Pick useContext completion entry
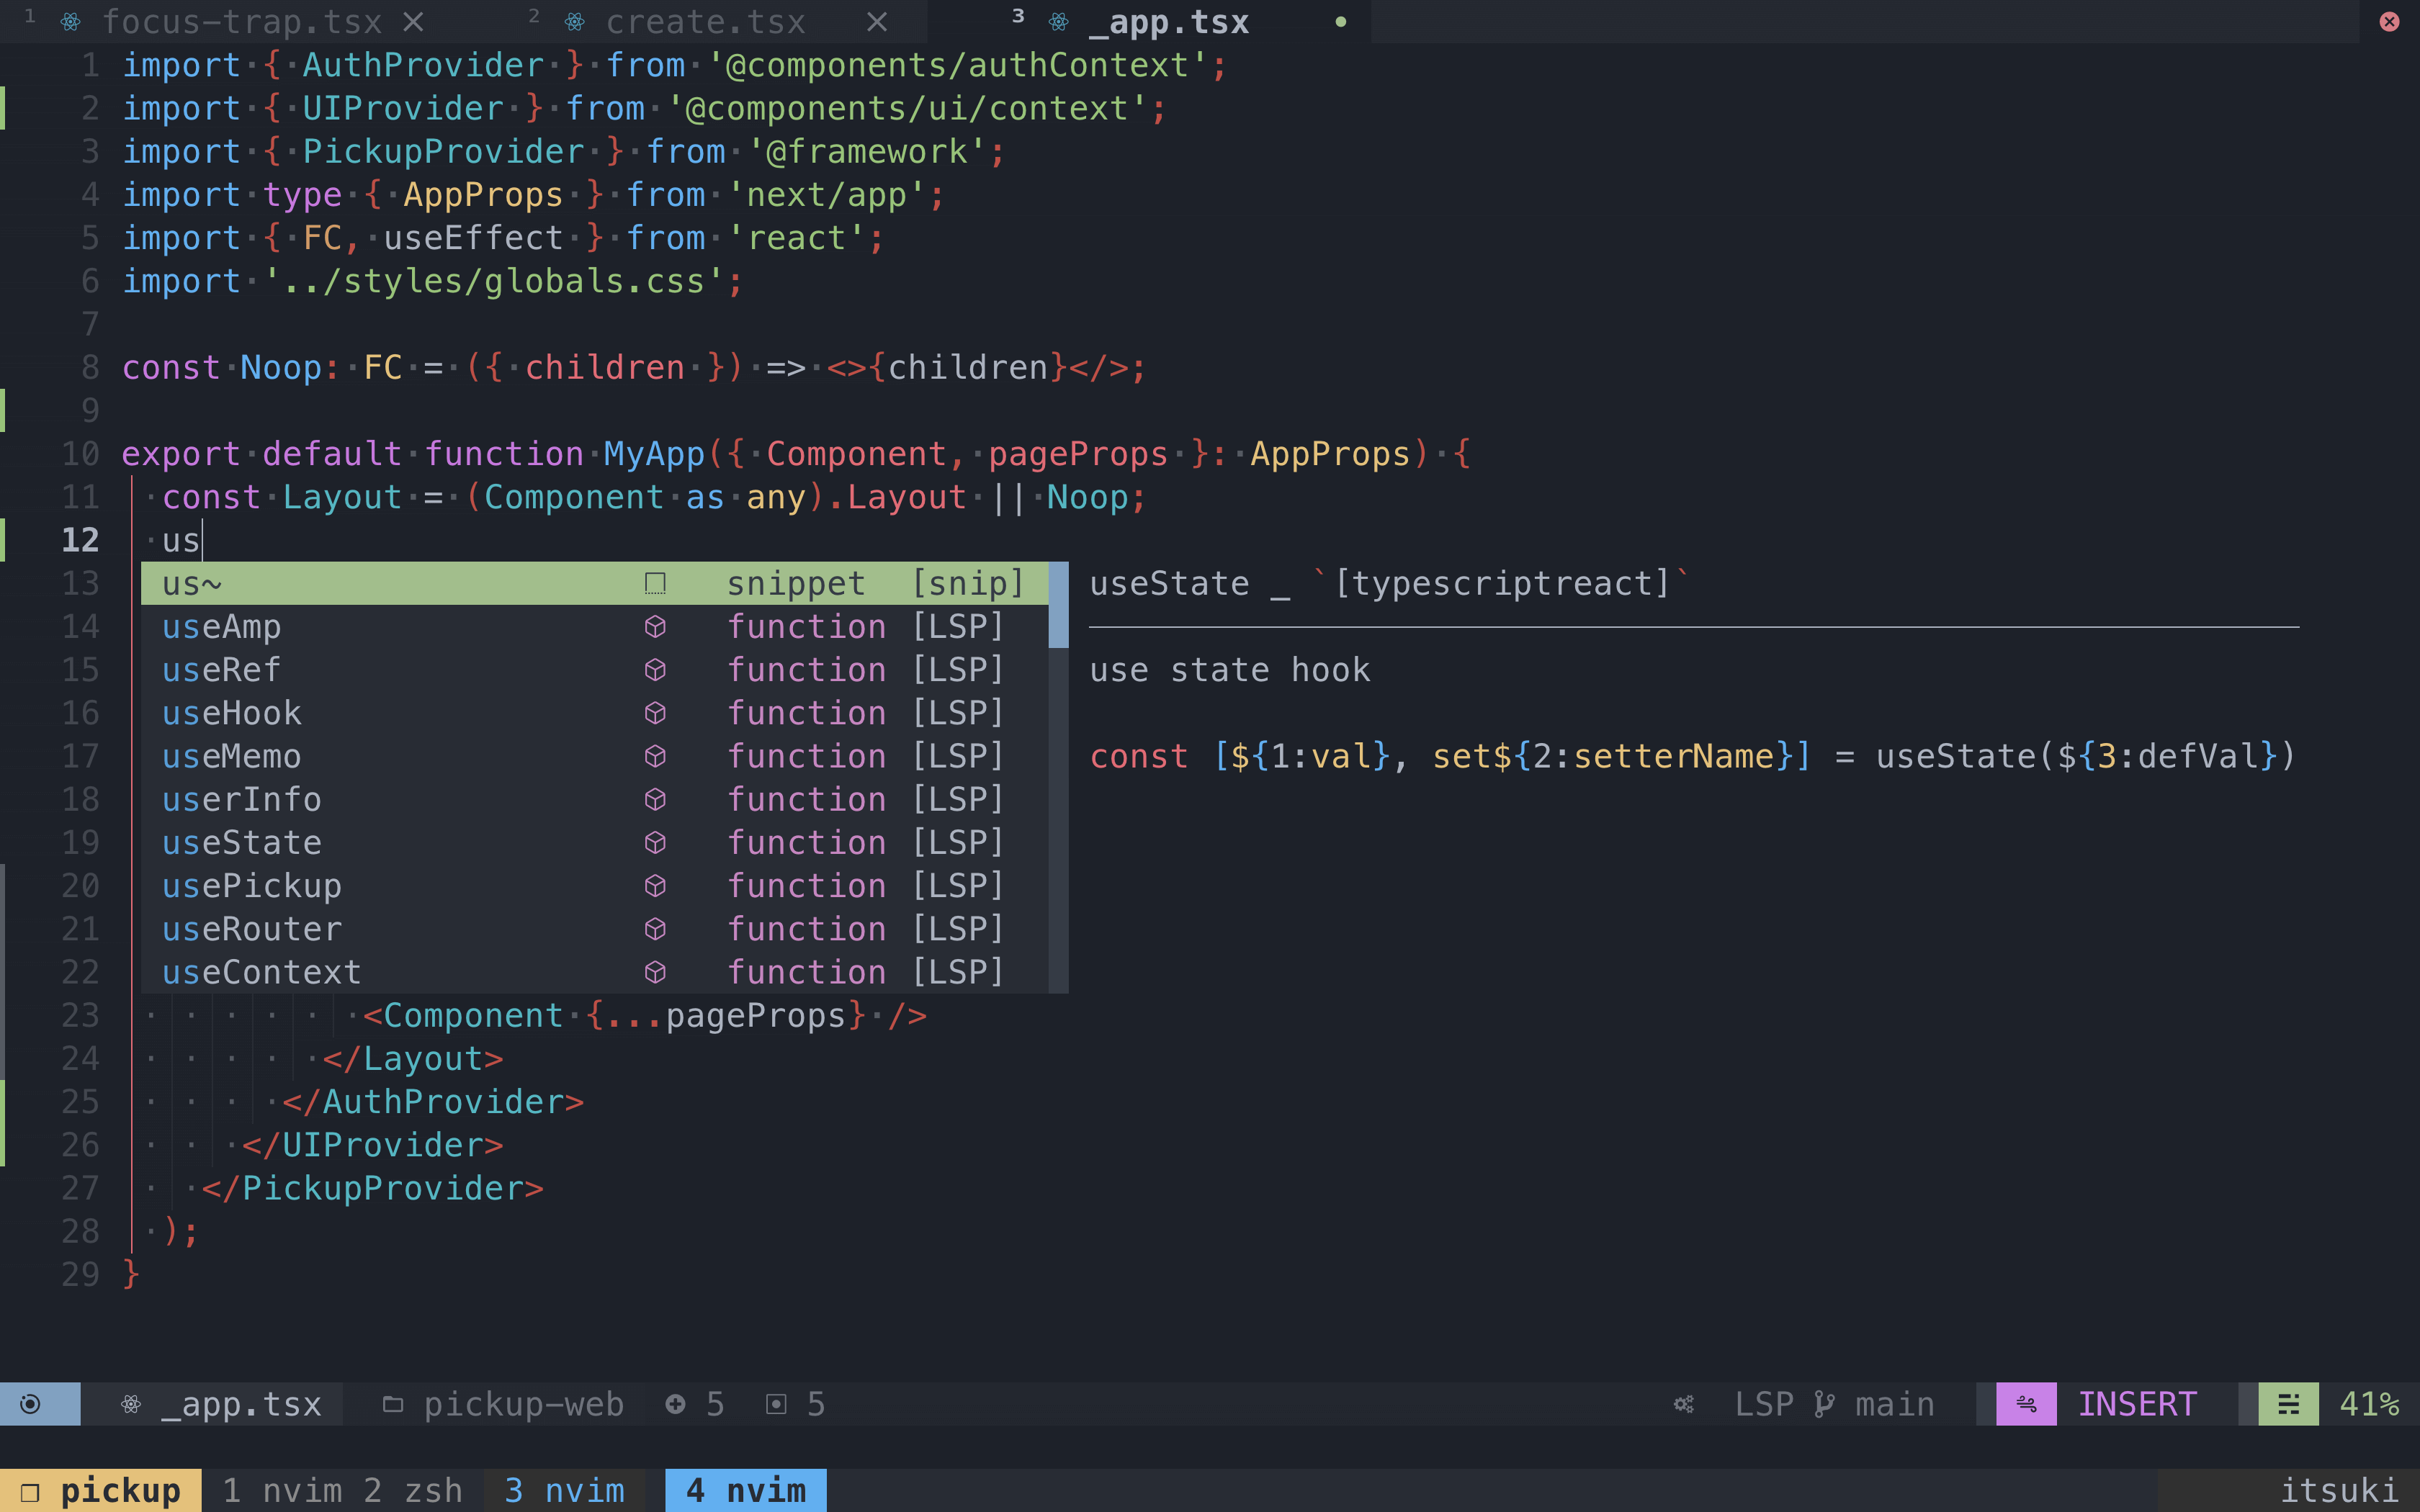The height and width of the screenshot is (1512, 2420). 595,972
